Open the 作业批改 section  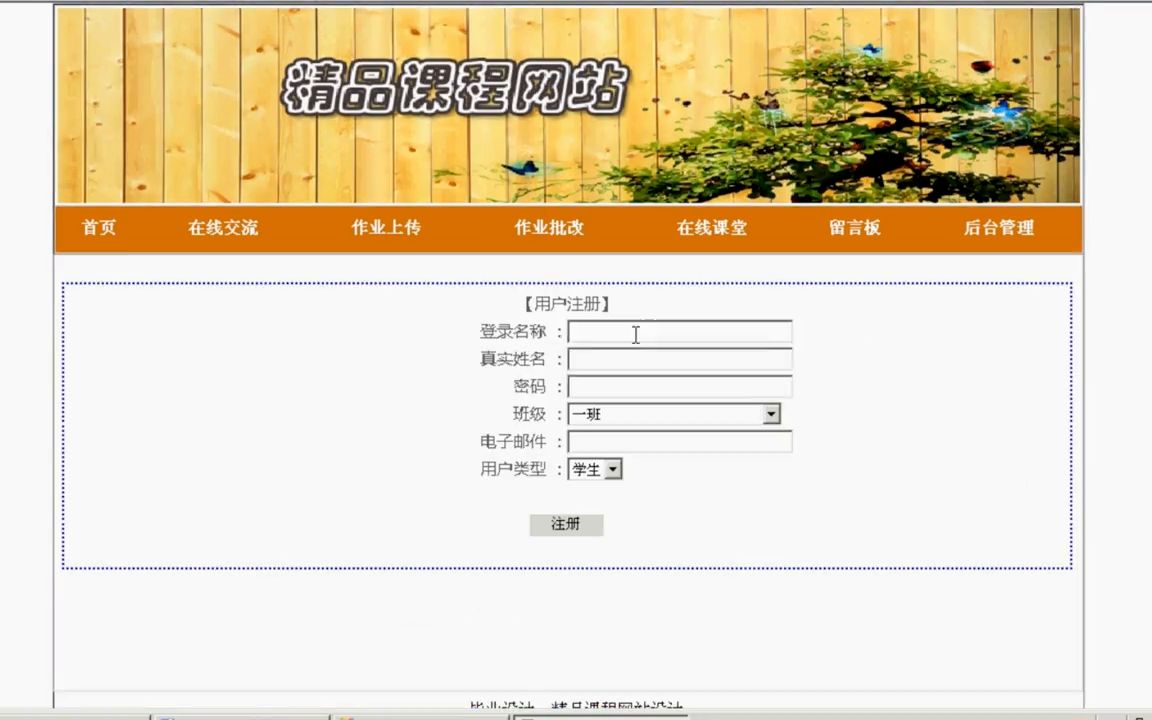coord(548,228)
